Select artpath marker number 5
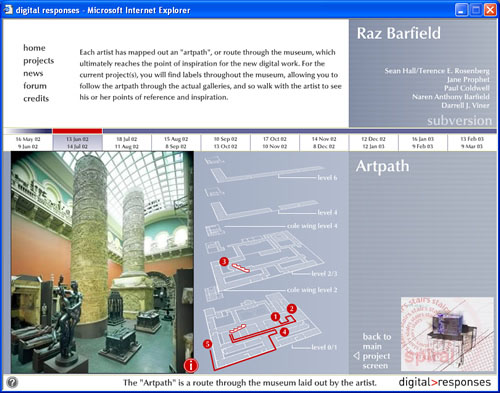Viewport: 500px width, 393px height. (208, 344)
